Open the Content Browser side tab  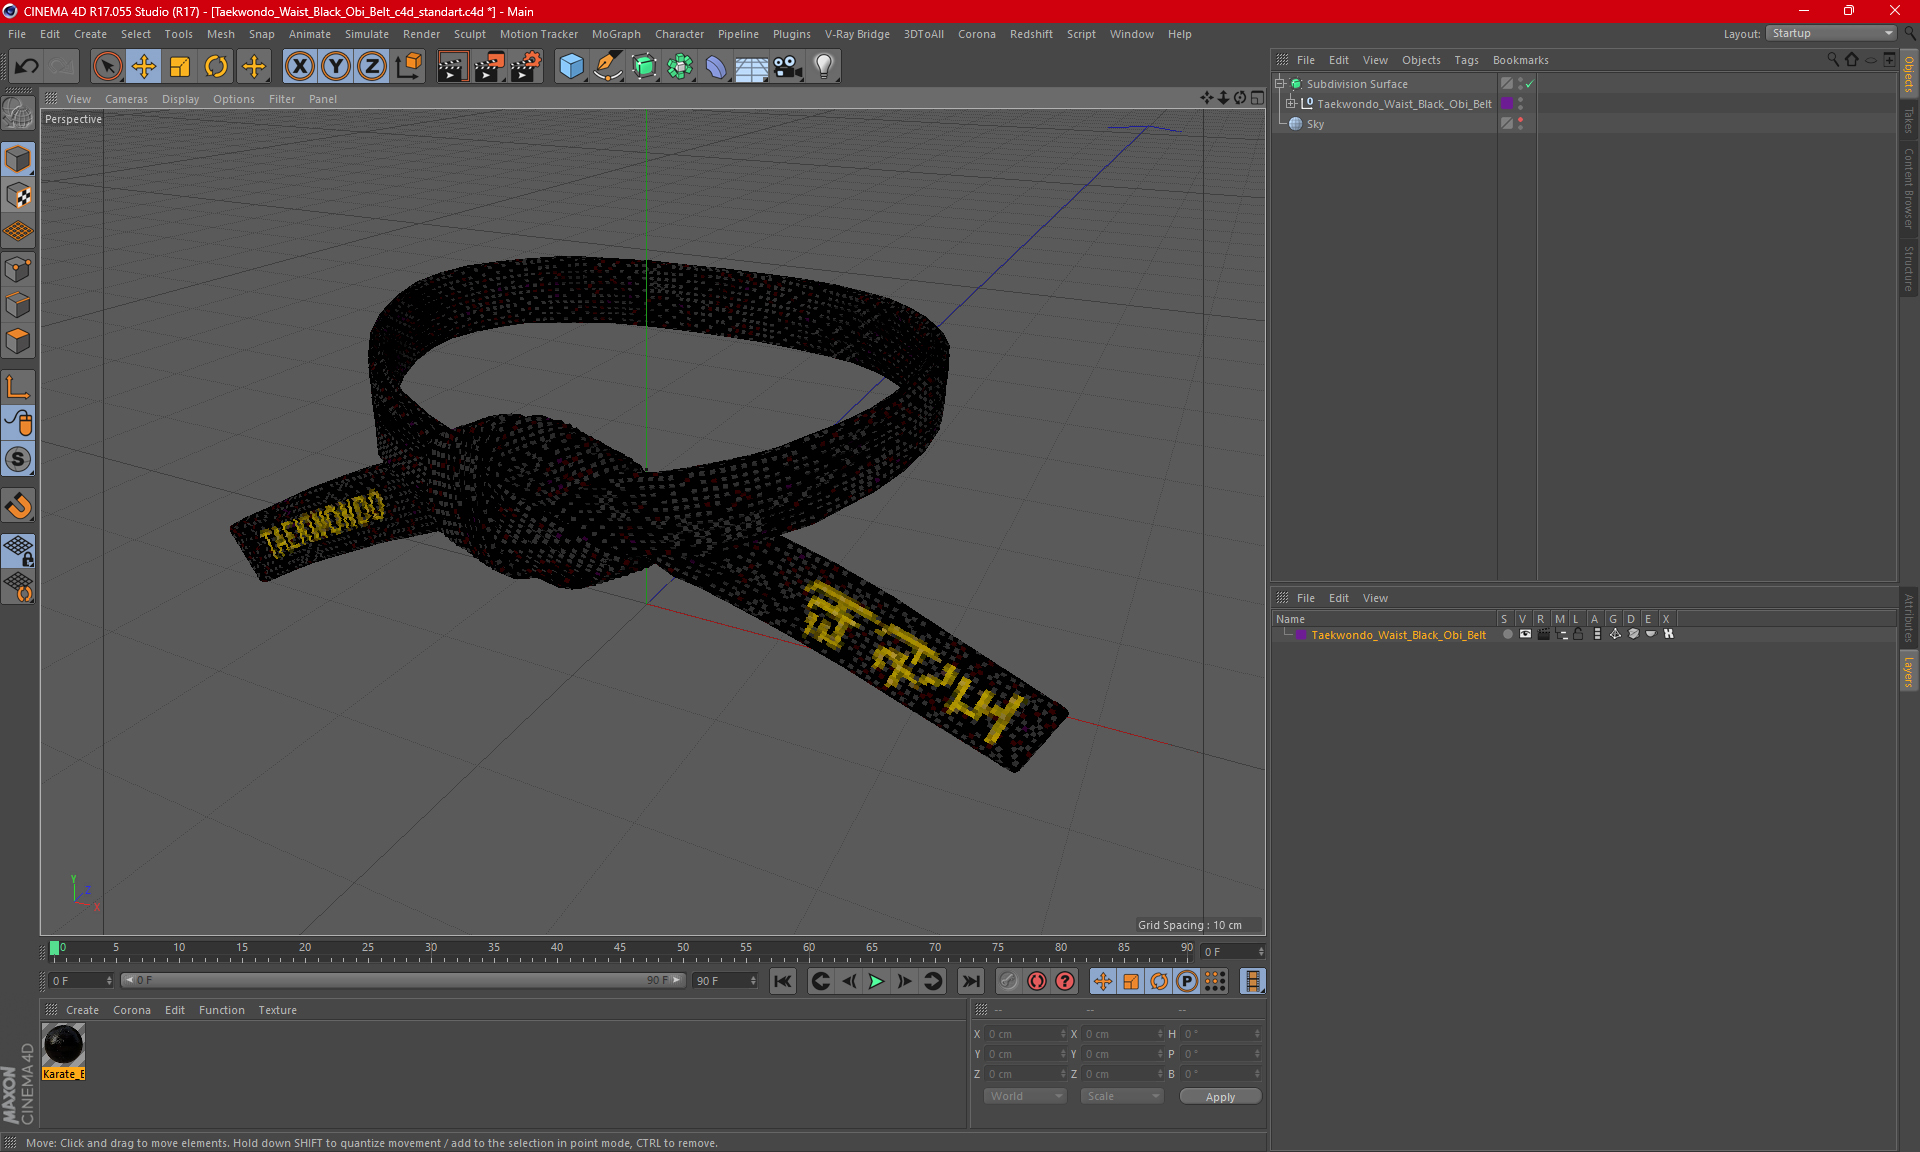1909,189
